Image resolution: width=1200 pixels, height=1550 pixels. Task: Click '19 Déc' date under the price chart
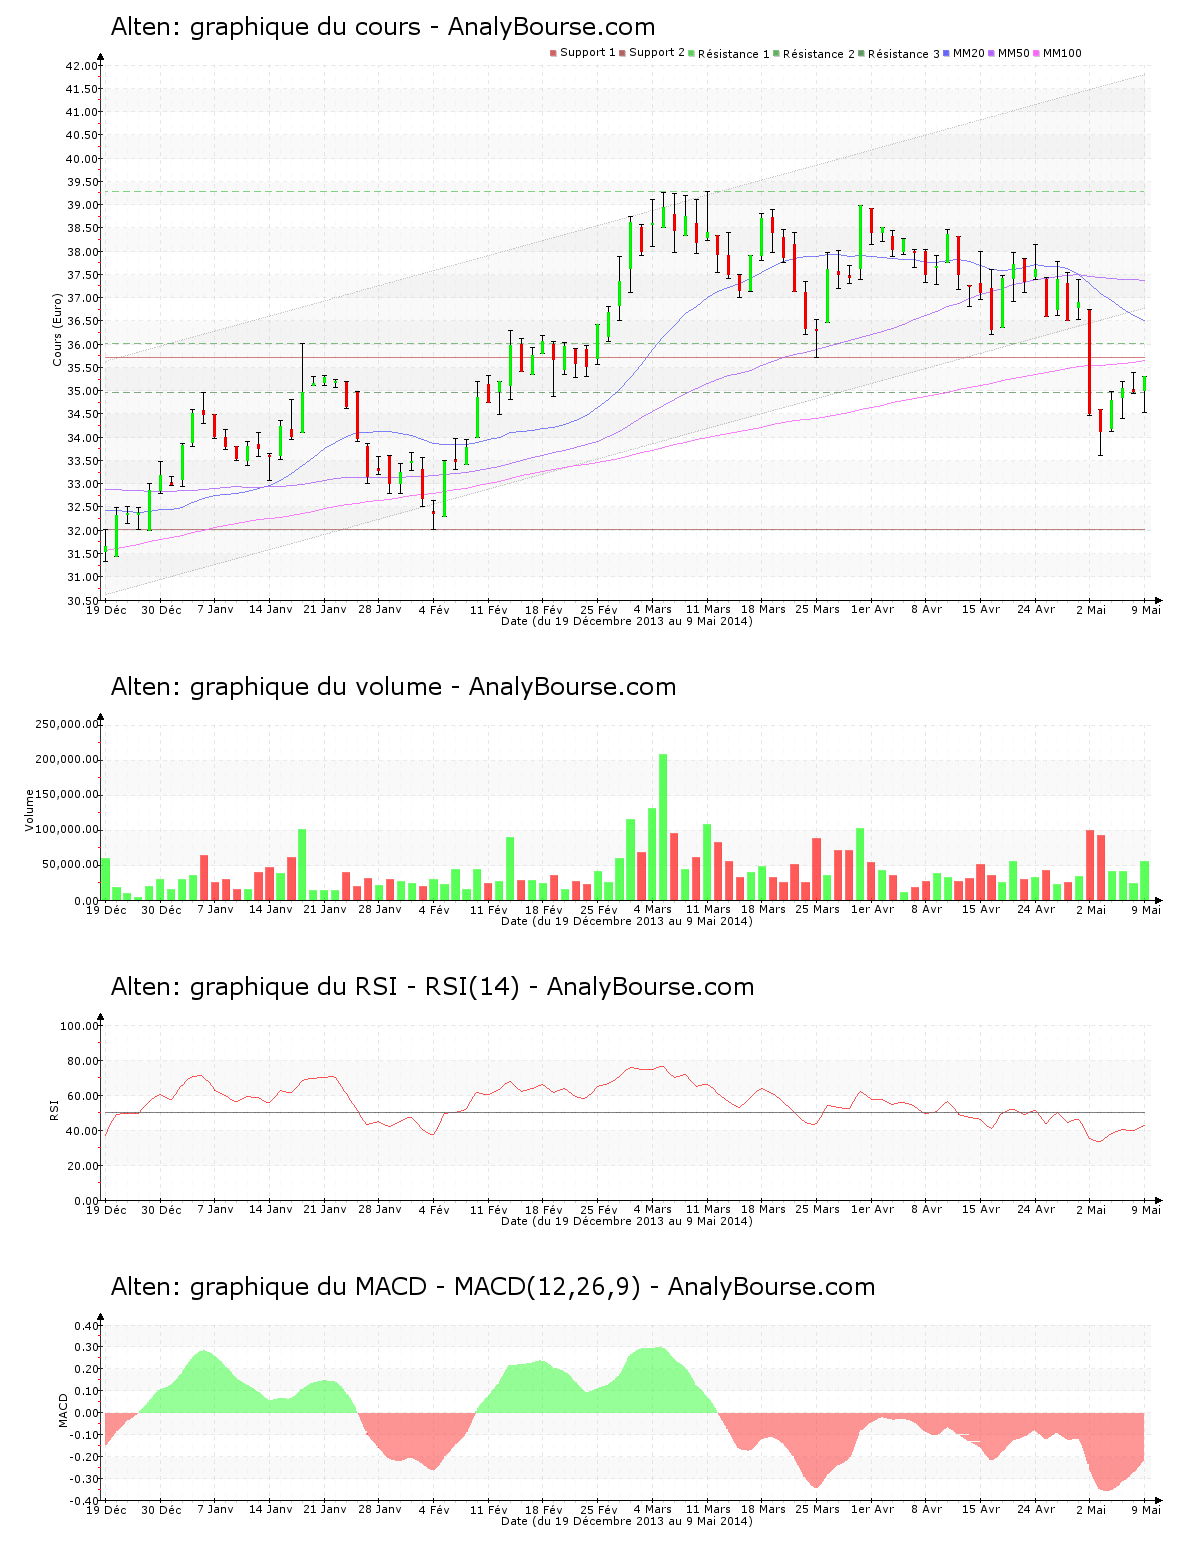coord(107,609)
